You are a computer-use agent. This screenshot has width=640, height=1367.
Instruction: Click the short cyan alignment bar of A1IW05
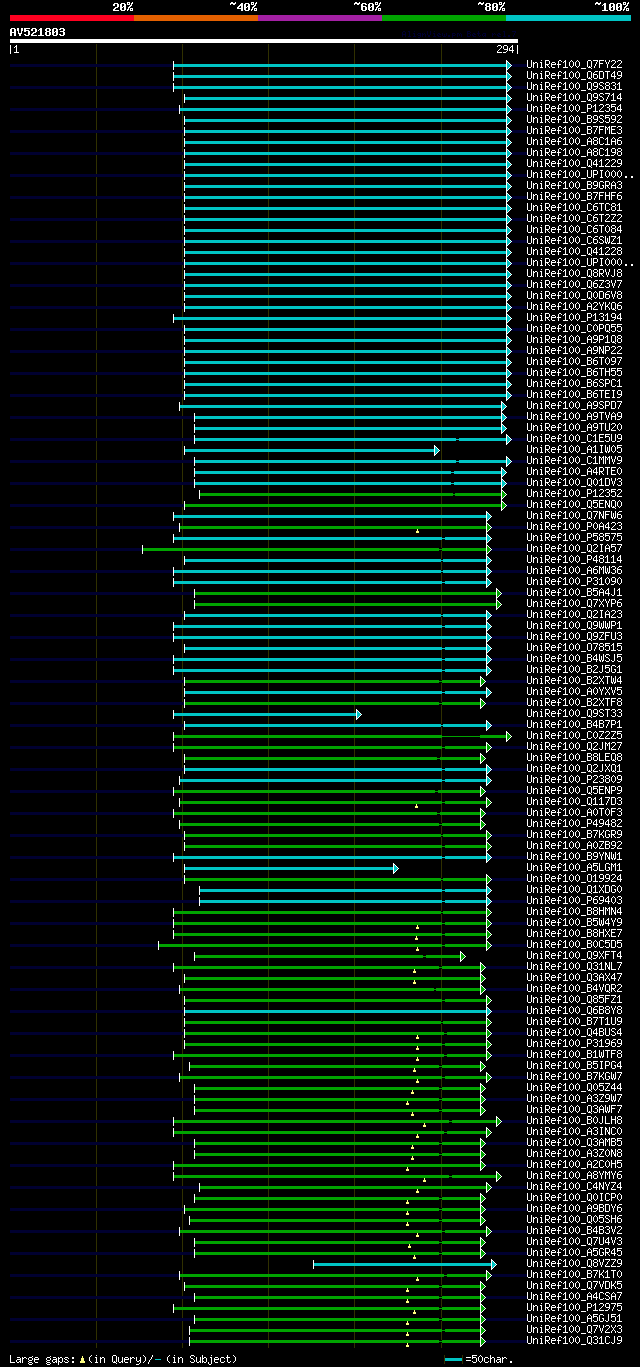click(x=311, y=450)
